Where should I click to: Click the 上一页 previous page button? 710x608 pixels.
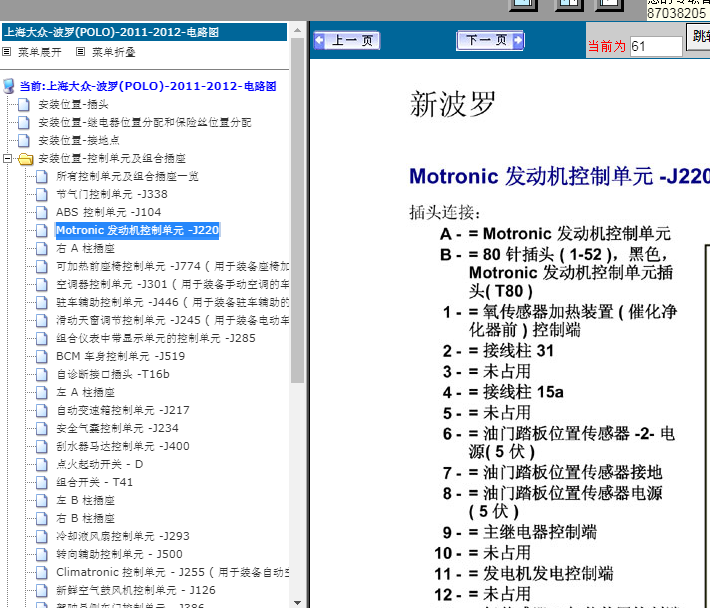pyautogui.click(x=346, y=41)
